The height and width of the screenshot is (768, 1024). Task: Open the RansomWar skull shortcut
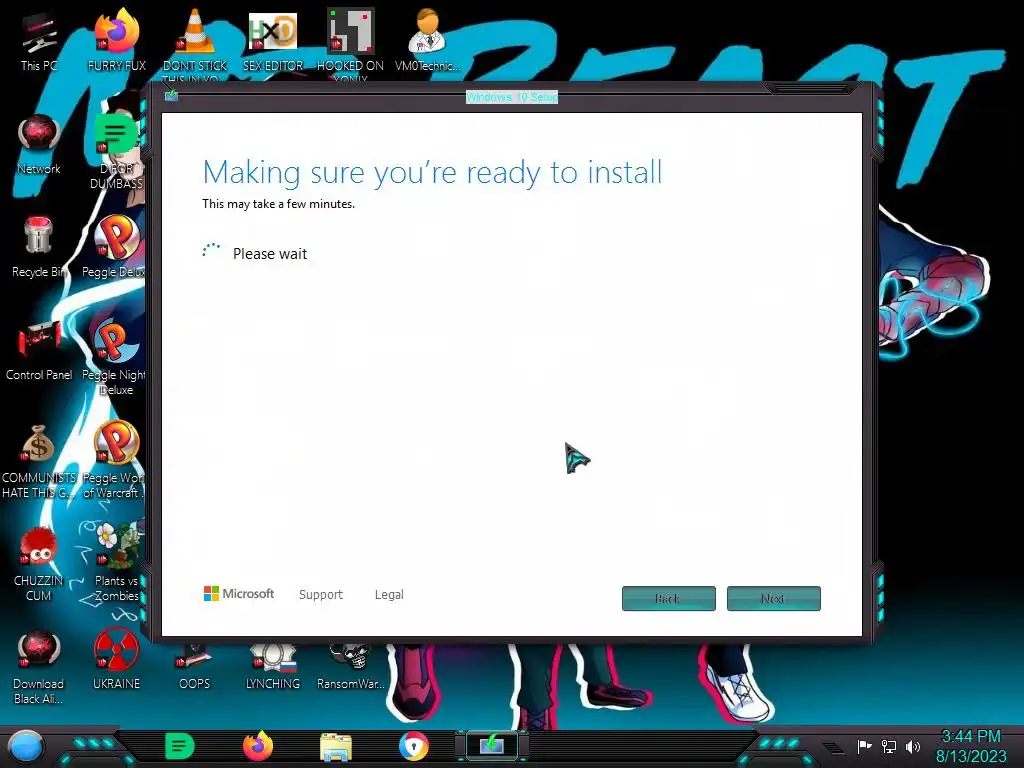click(351, 667)
